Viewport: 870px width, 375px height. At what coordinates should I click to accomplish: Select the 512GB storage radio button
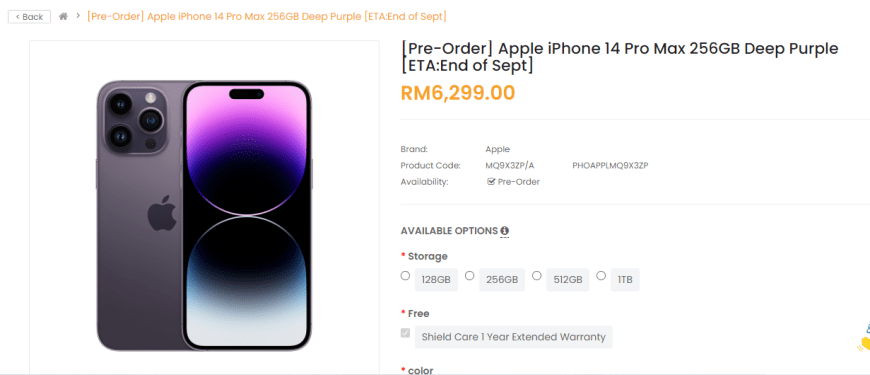coord(537,275)
